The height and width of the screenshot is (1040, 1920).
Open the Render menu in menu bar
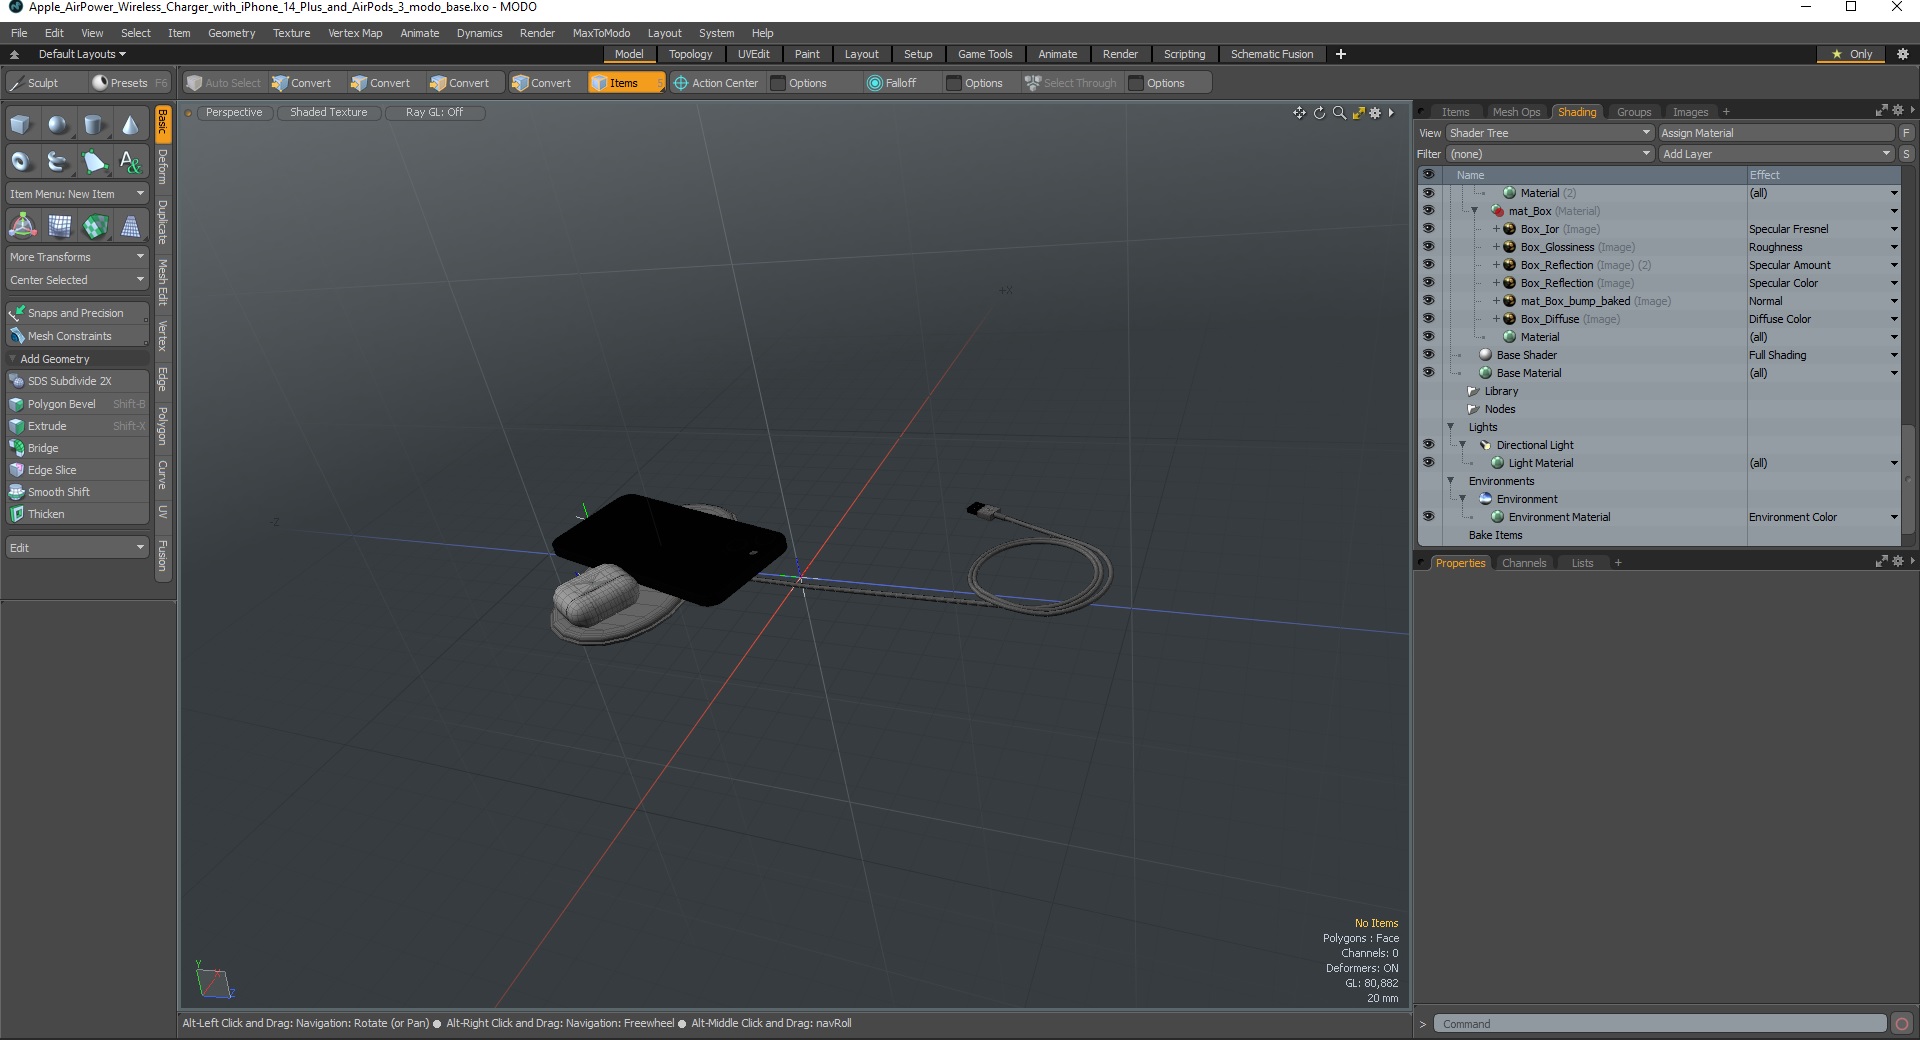[x=537, y=33]
